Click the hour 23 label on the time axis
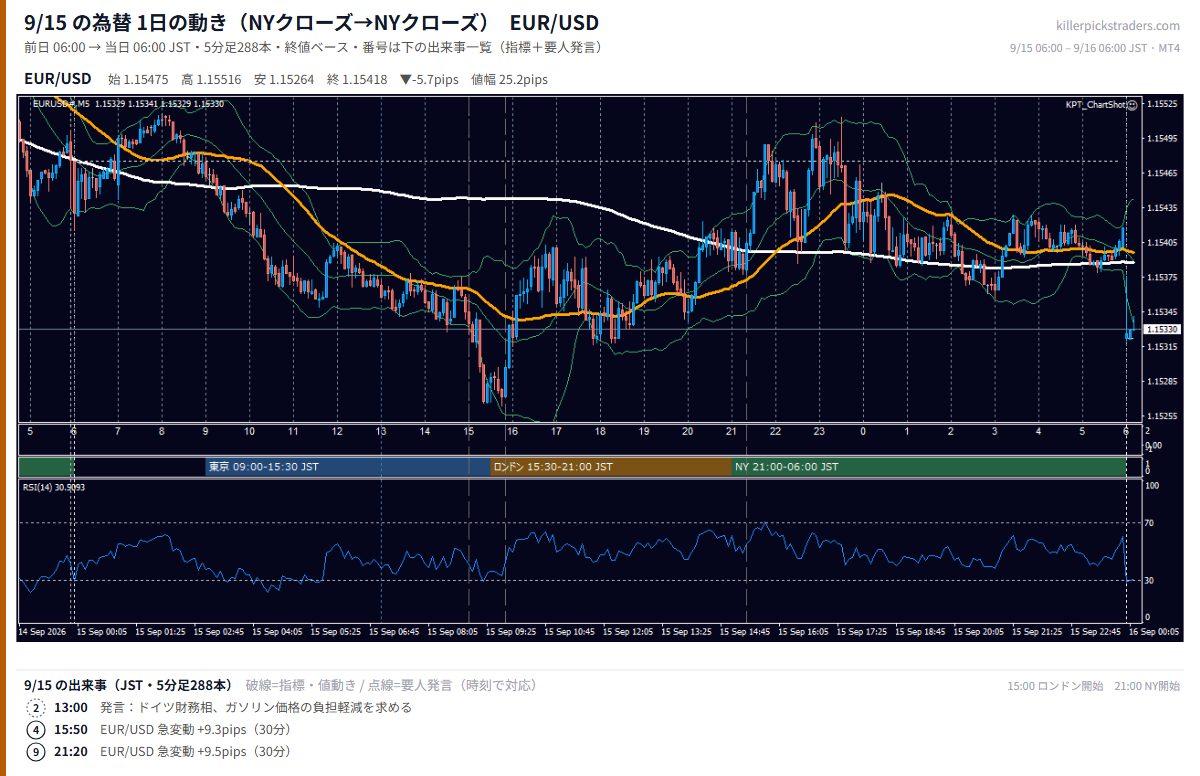1200x776 pixels. click(x=819, y=431)
